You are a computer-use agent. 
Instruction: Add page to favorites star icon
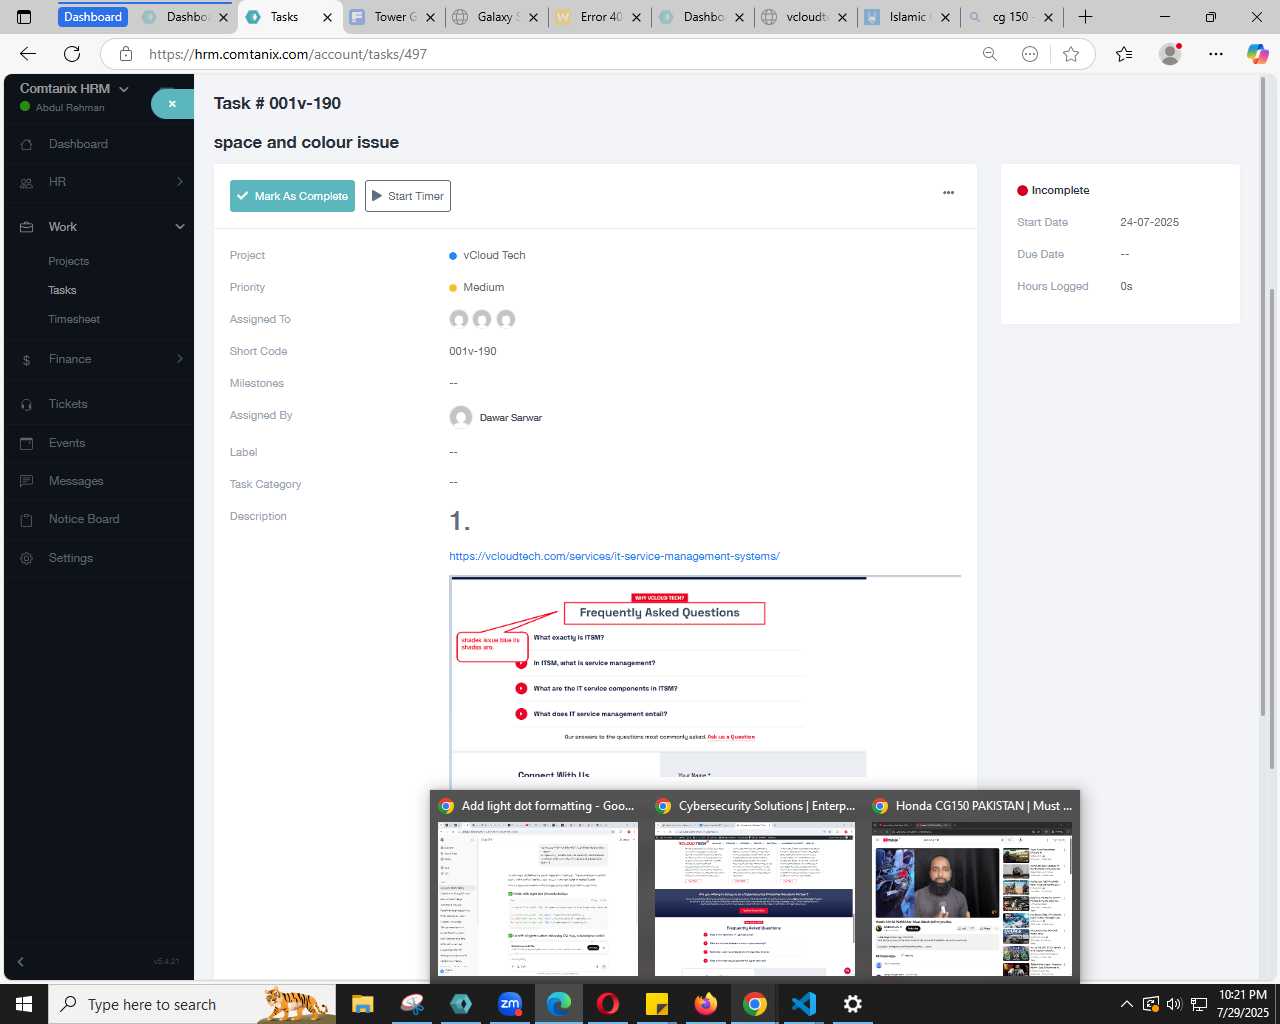(x=1071, y=54)
